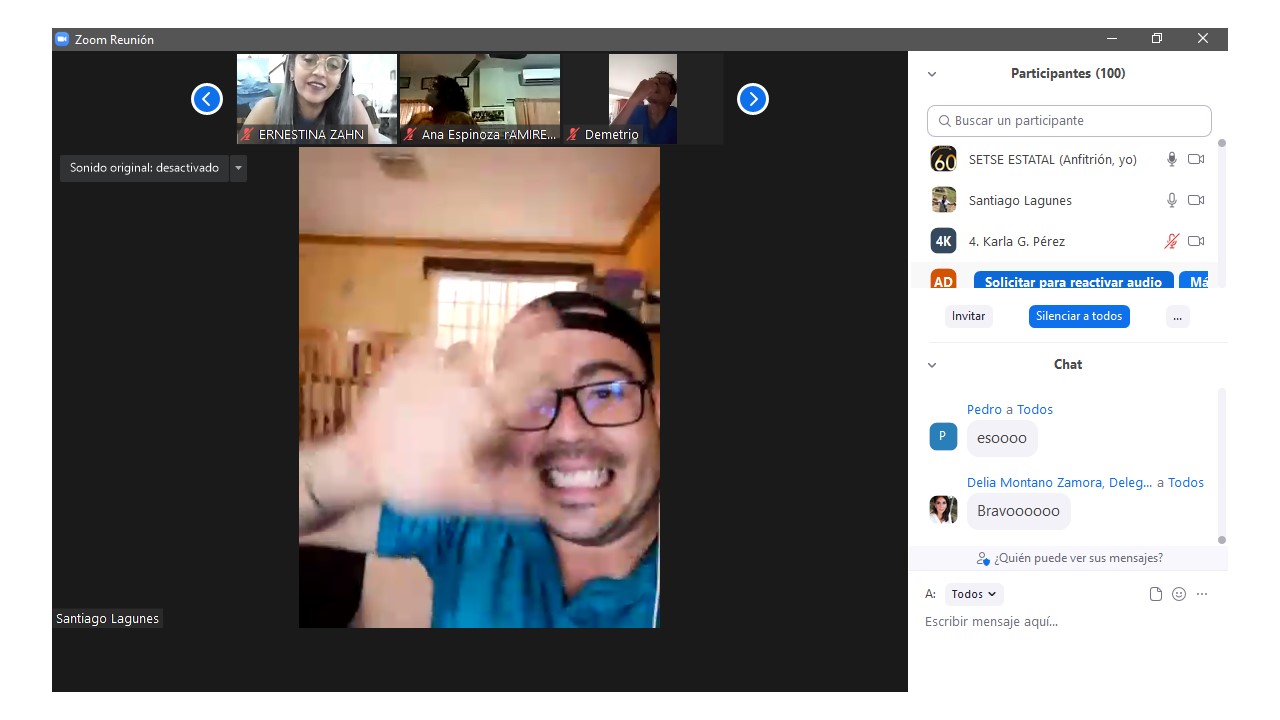Collapse the Chat panel chevron

pos(932,365)
